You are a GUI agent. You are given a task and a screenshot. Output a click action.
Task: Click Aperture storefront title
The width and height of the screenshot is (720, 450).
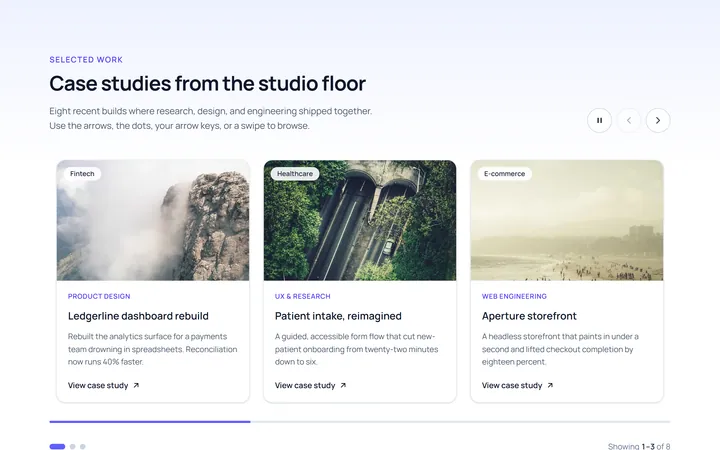529,316
